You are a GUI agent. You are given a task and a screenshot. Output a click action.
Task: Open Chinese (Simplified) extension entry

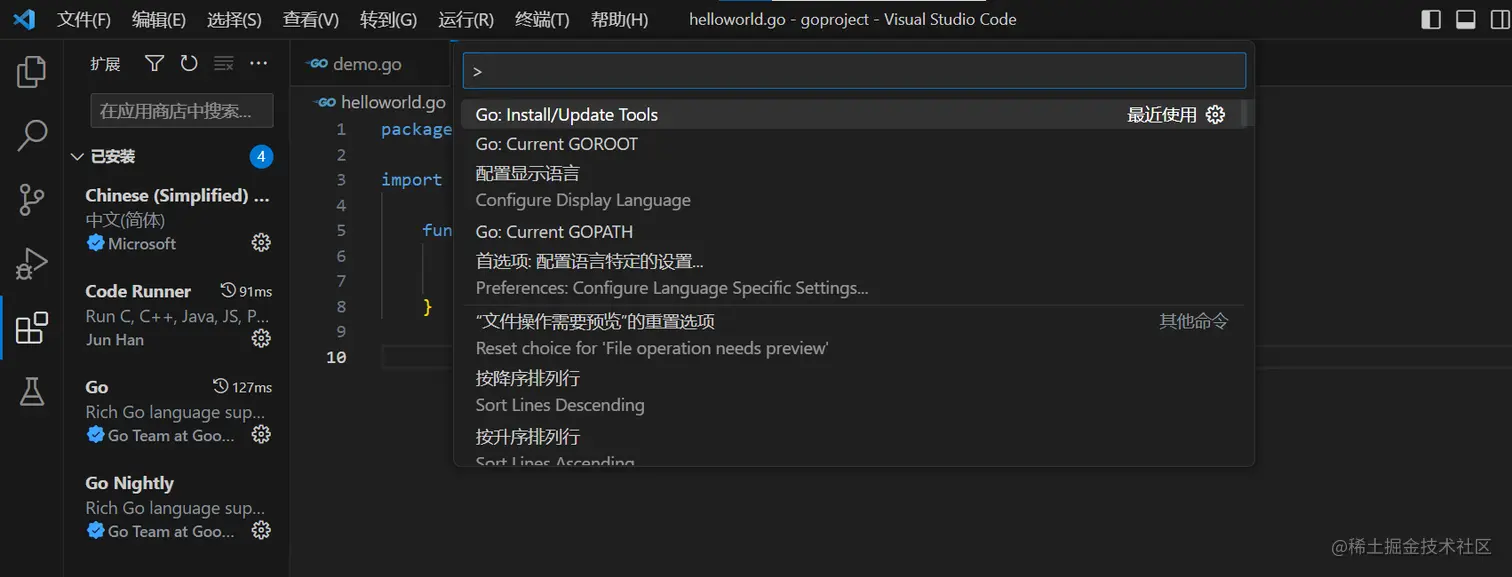pos(178,219)
